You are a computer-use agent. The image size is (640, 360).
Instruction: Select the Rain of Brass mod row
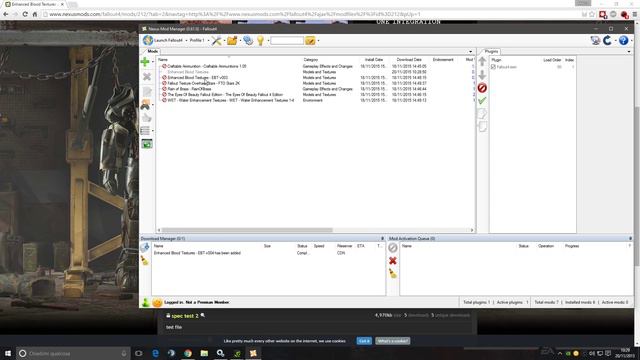(316, 89)
